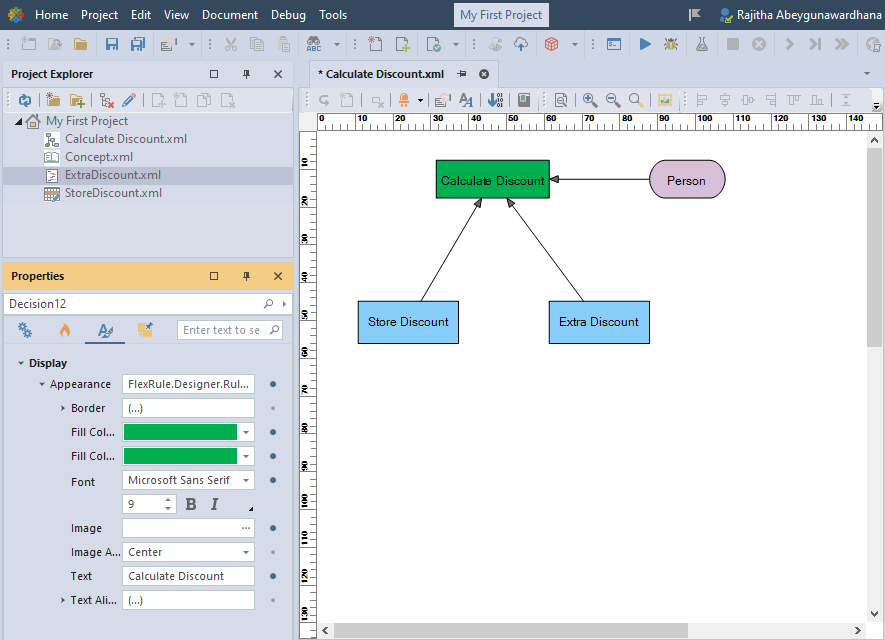Open the first Fill Color dropdown arrow
The width and height of the screenshot is (885, 640).
click(246, 432)
